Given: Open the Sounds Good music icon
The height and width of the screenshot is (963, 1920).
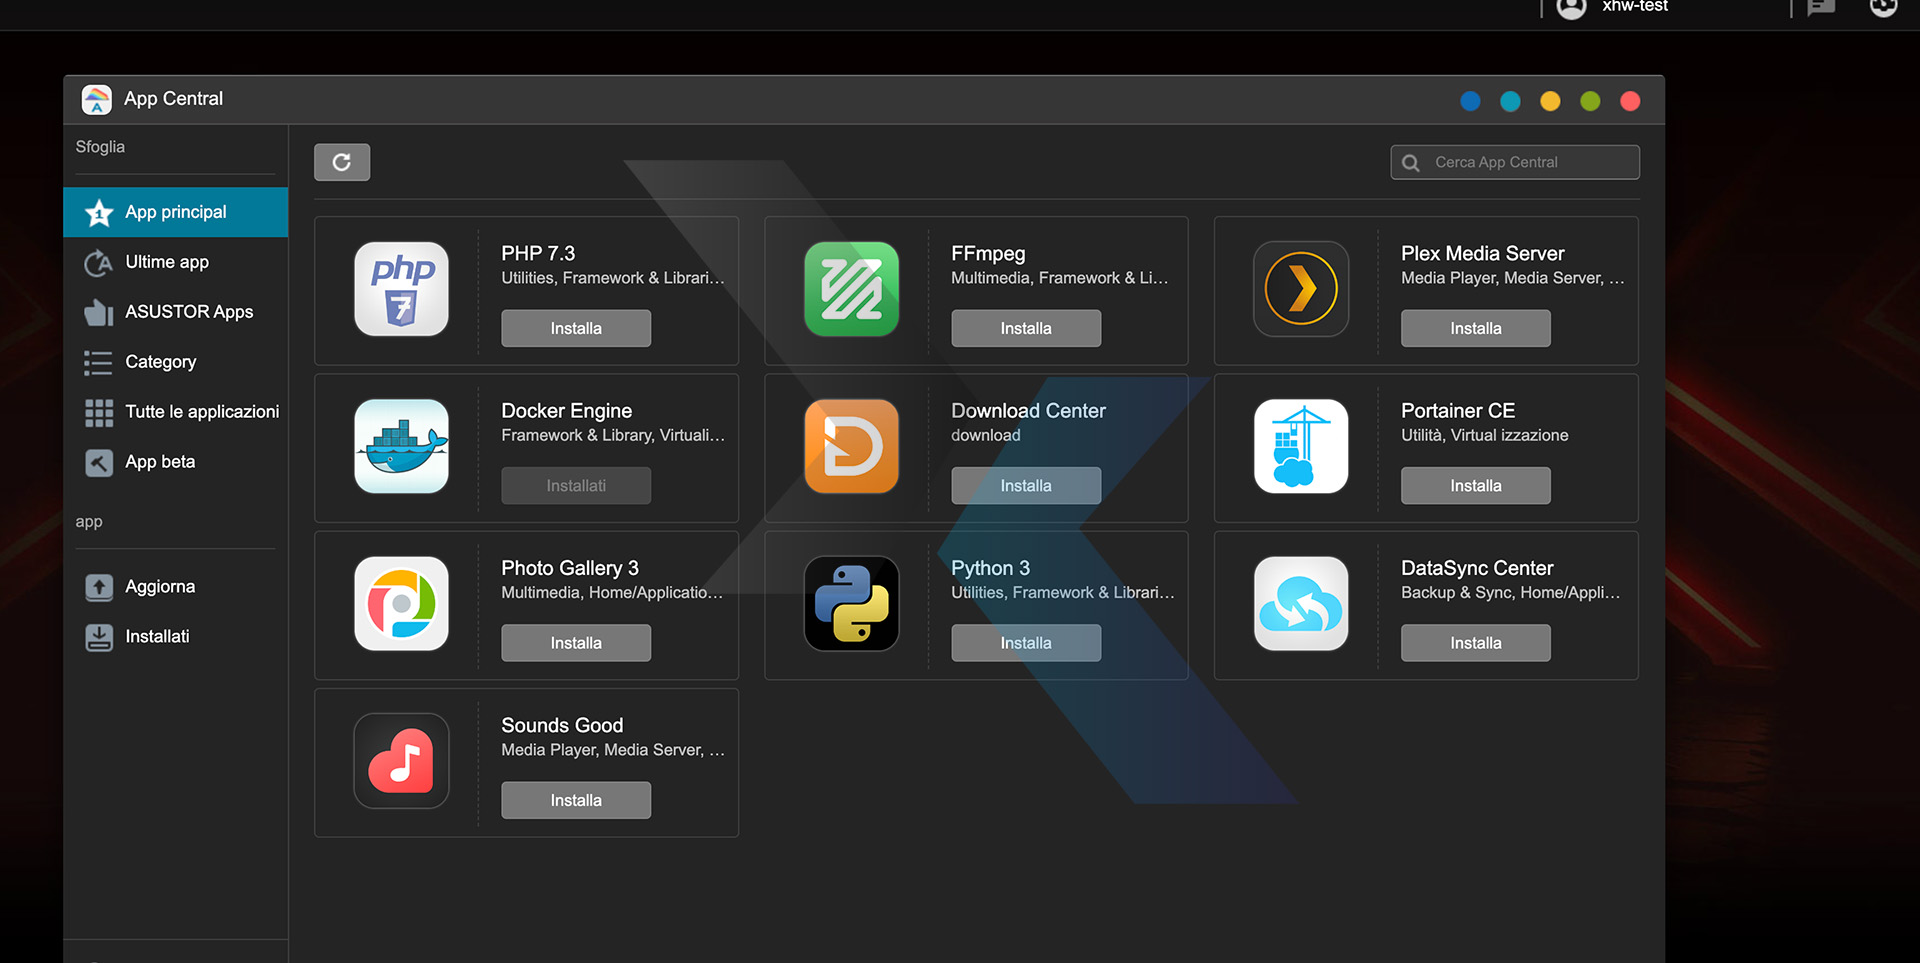Looking at the screenshot, I should (x=400, y=760).
